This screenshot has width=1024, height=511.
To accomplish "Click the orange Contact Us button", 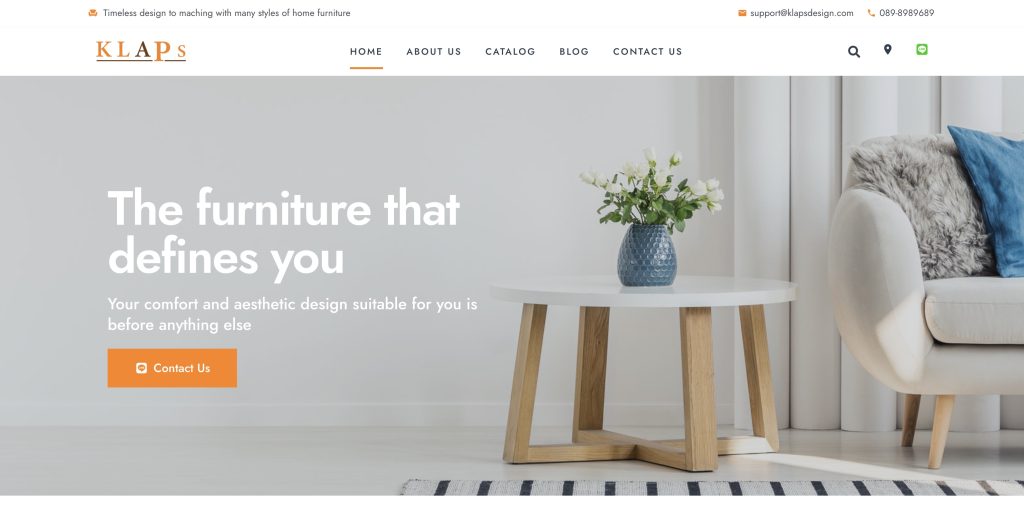I will click(x=172, y=368).
